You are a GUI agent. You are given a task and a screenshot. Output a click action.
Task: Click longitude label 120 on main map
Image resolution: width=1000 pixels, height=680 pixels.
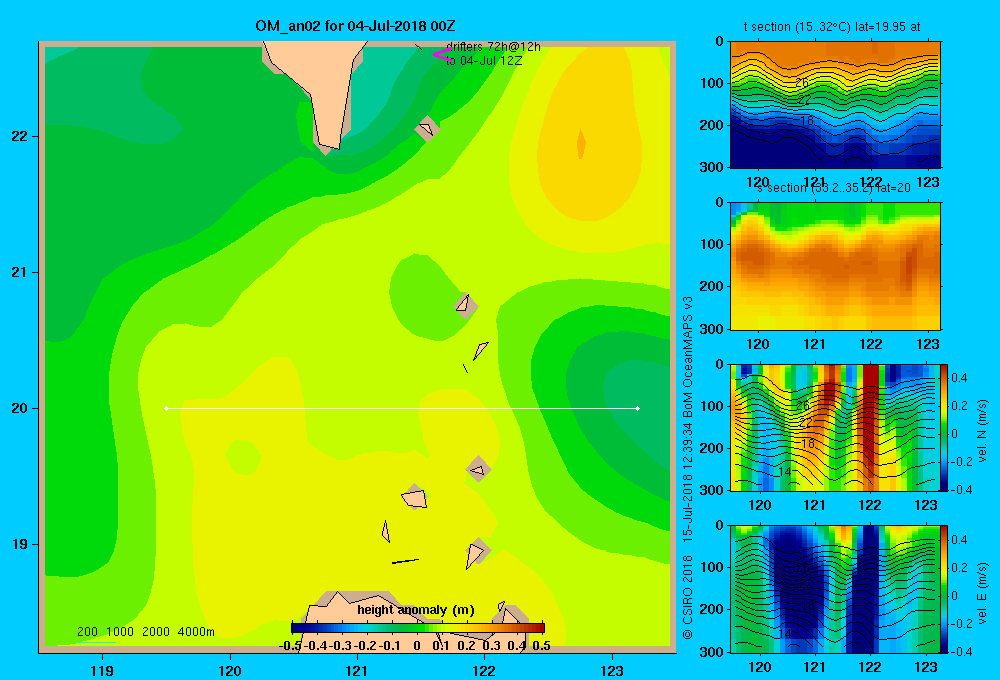tap(230, 670)
